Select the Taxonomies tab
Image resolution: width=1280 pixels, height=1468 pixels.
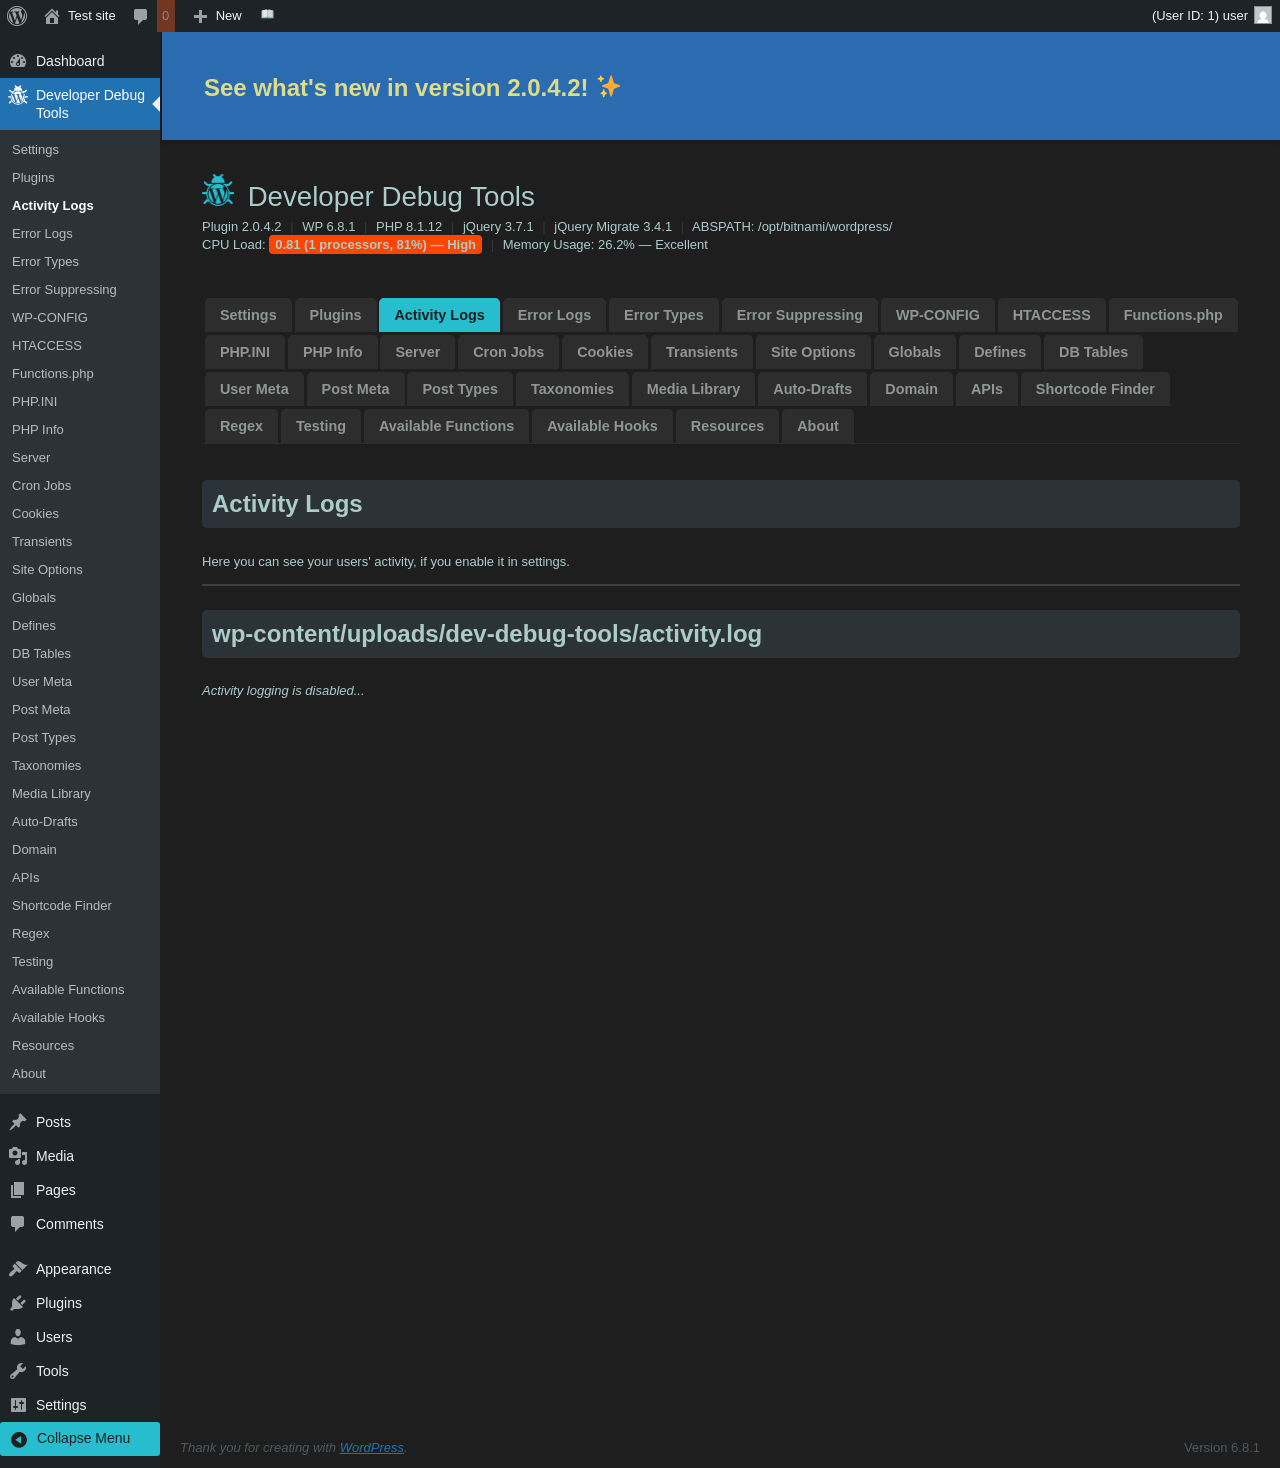coord(572,389)
